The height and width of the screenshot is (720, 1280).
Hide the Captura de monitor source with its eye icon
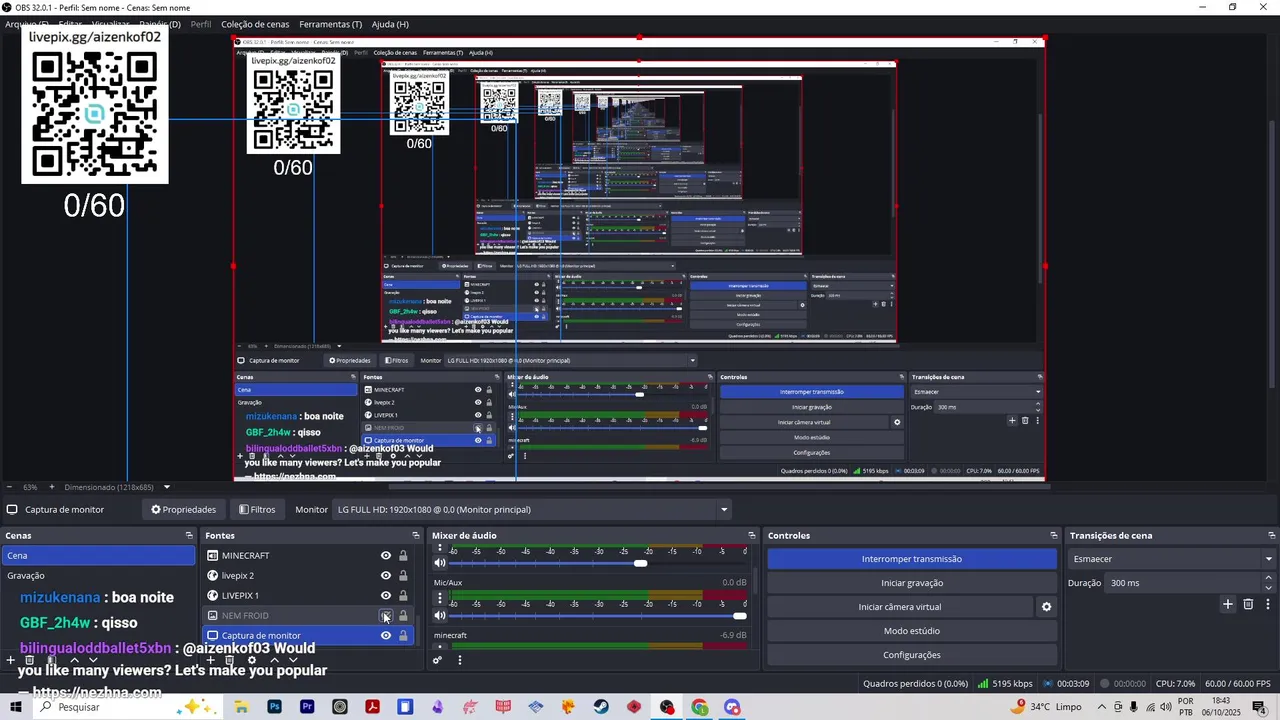(386, 636)
